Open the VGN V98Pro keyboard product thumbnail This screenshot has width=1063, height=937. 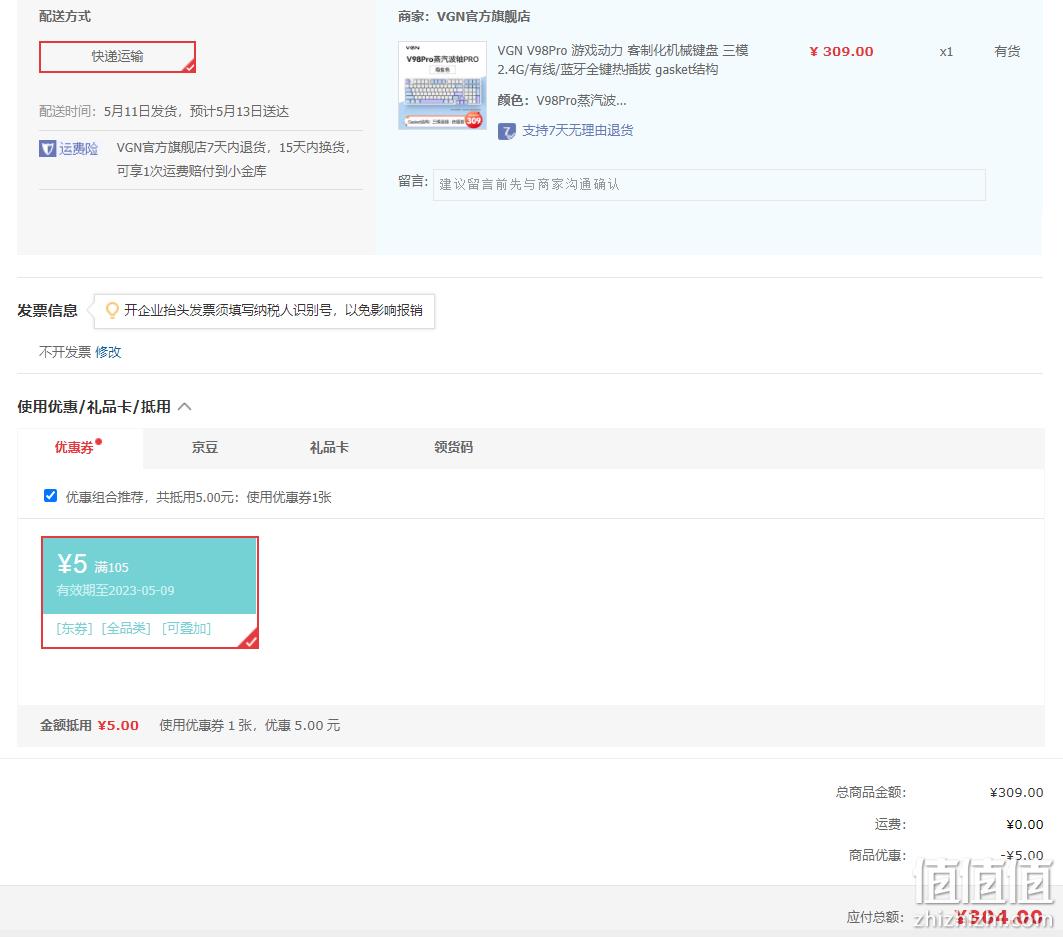coord(442,85)
